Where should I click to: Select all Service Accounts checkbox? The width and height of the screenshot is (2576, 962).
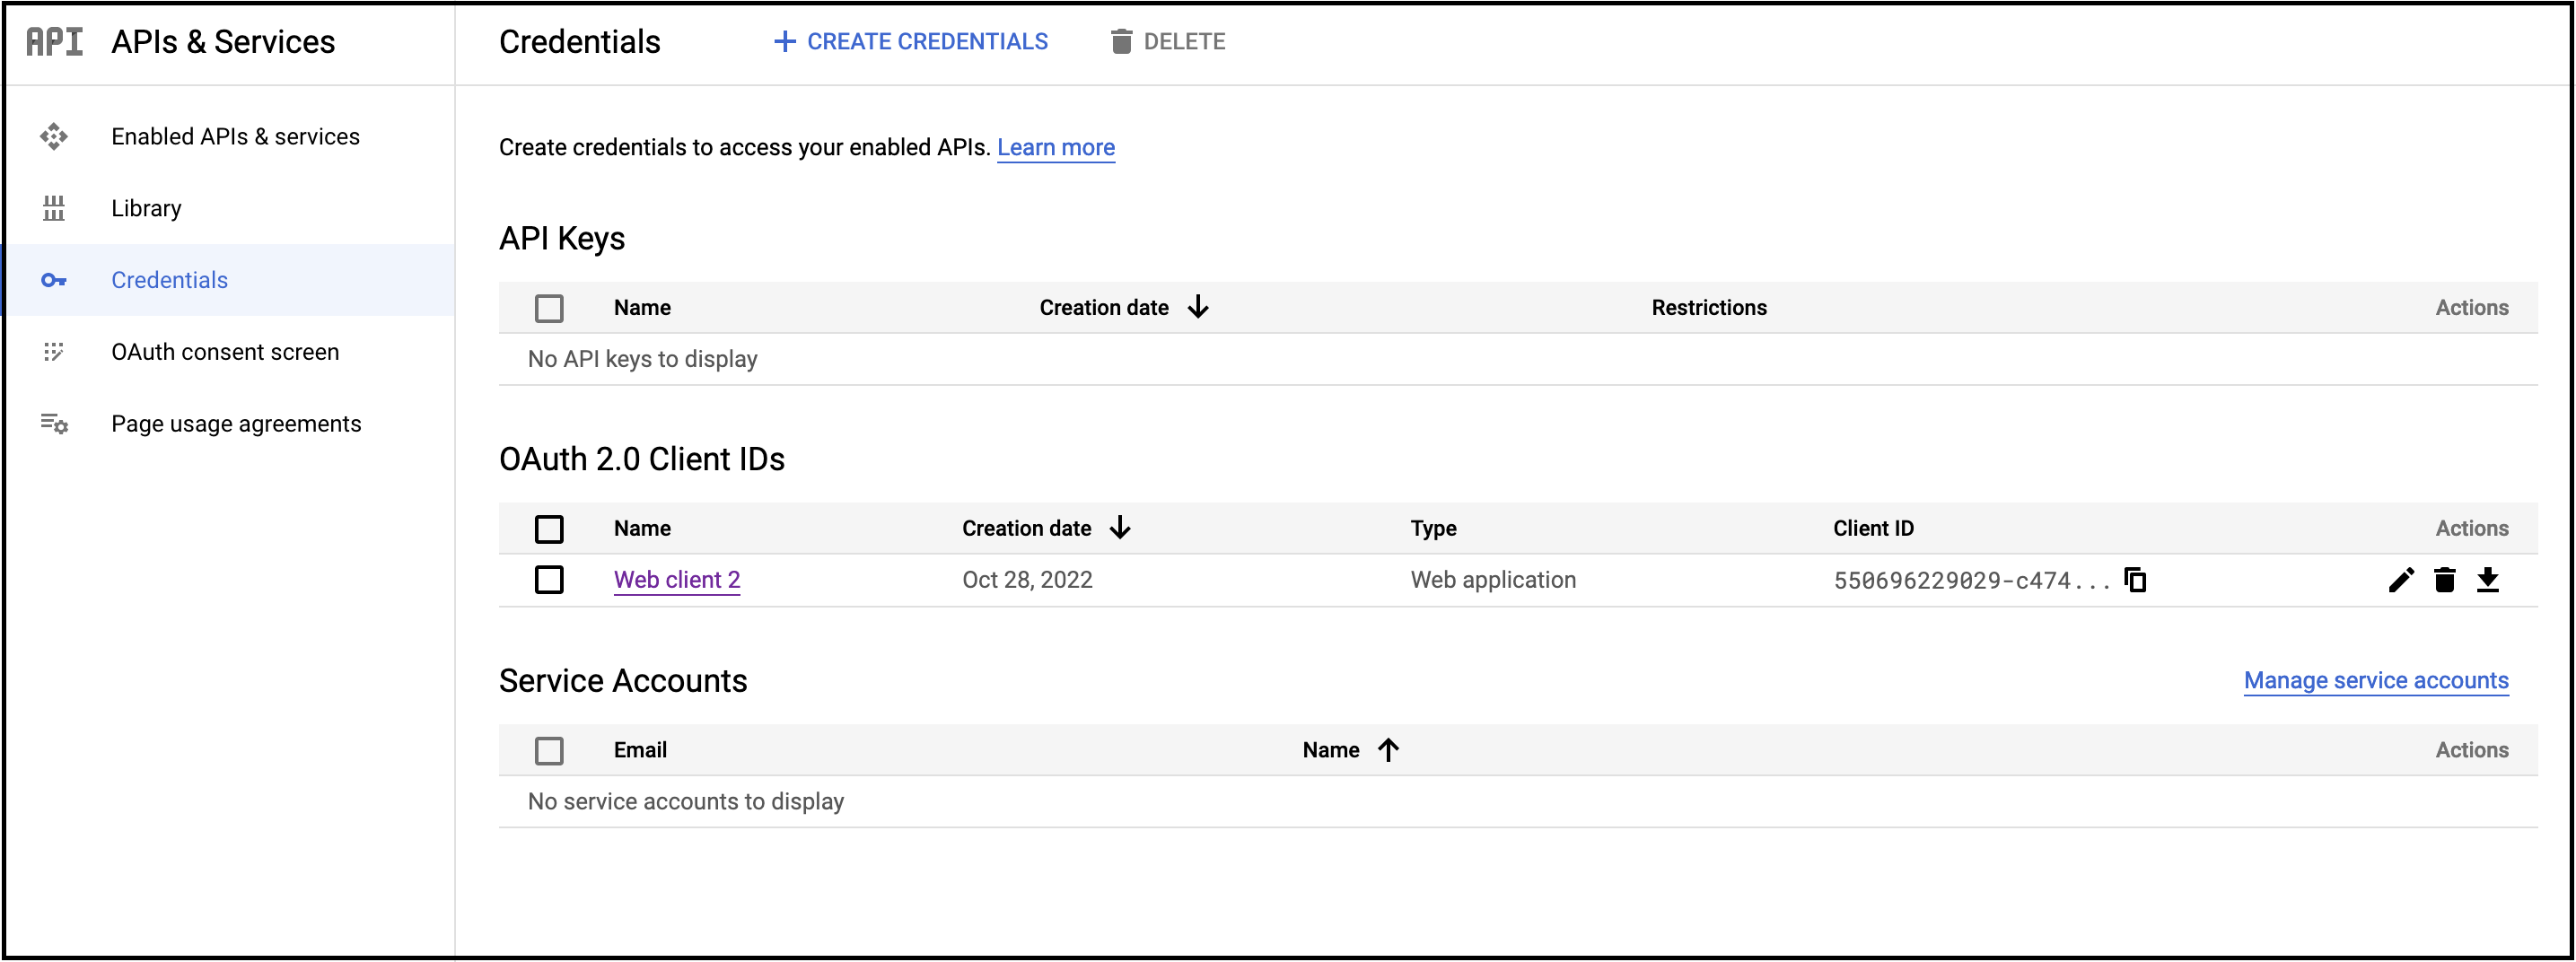[549, 751]
